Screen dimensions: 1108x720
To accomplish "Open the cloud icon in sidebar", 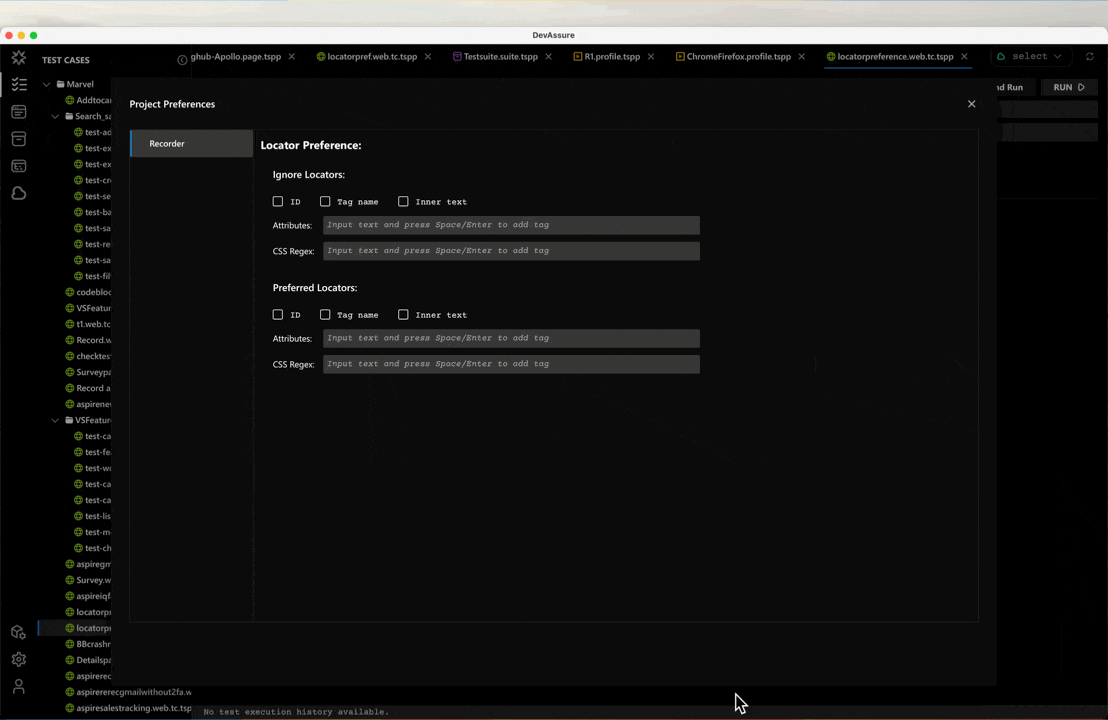I will tap(18, 193).
